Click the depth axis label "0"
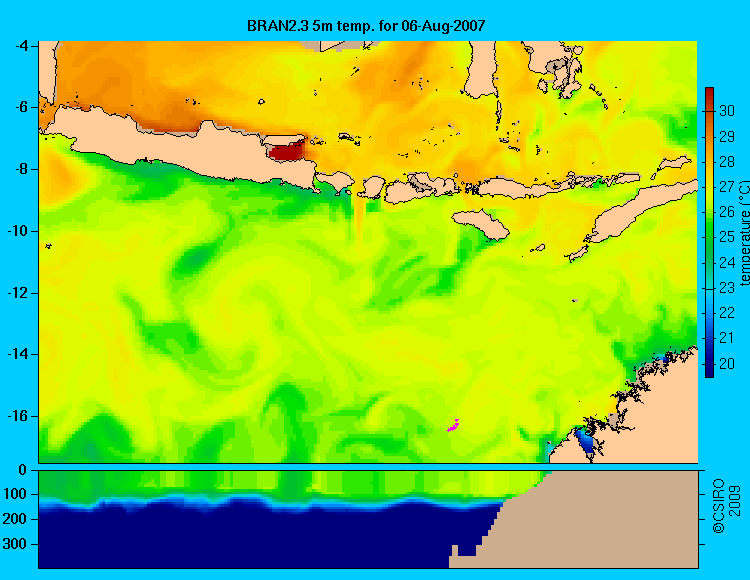750x580 pixels. click(x=22, y=470)
